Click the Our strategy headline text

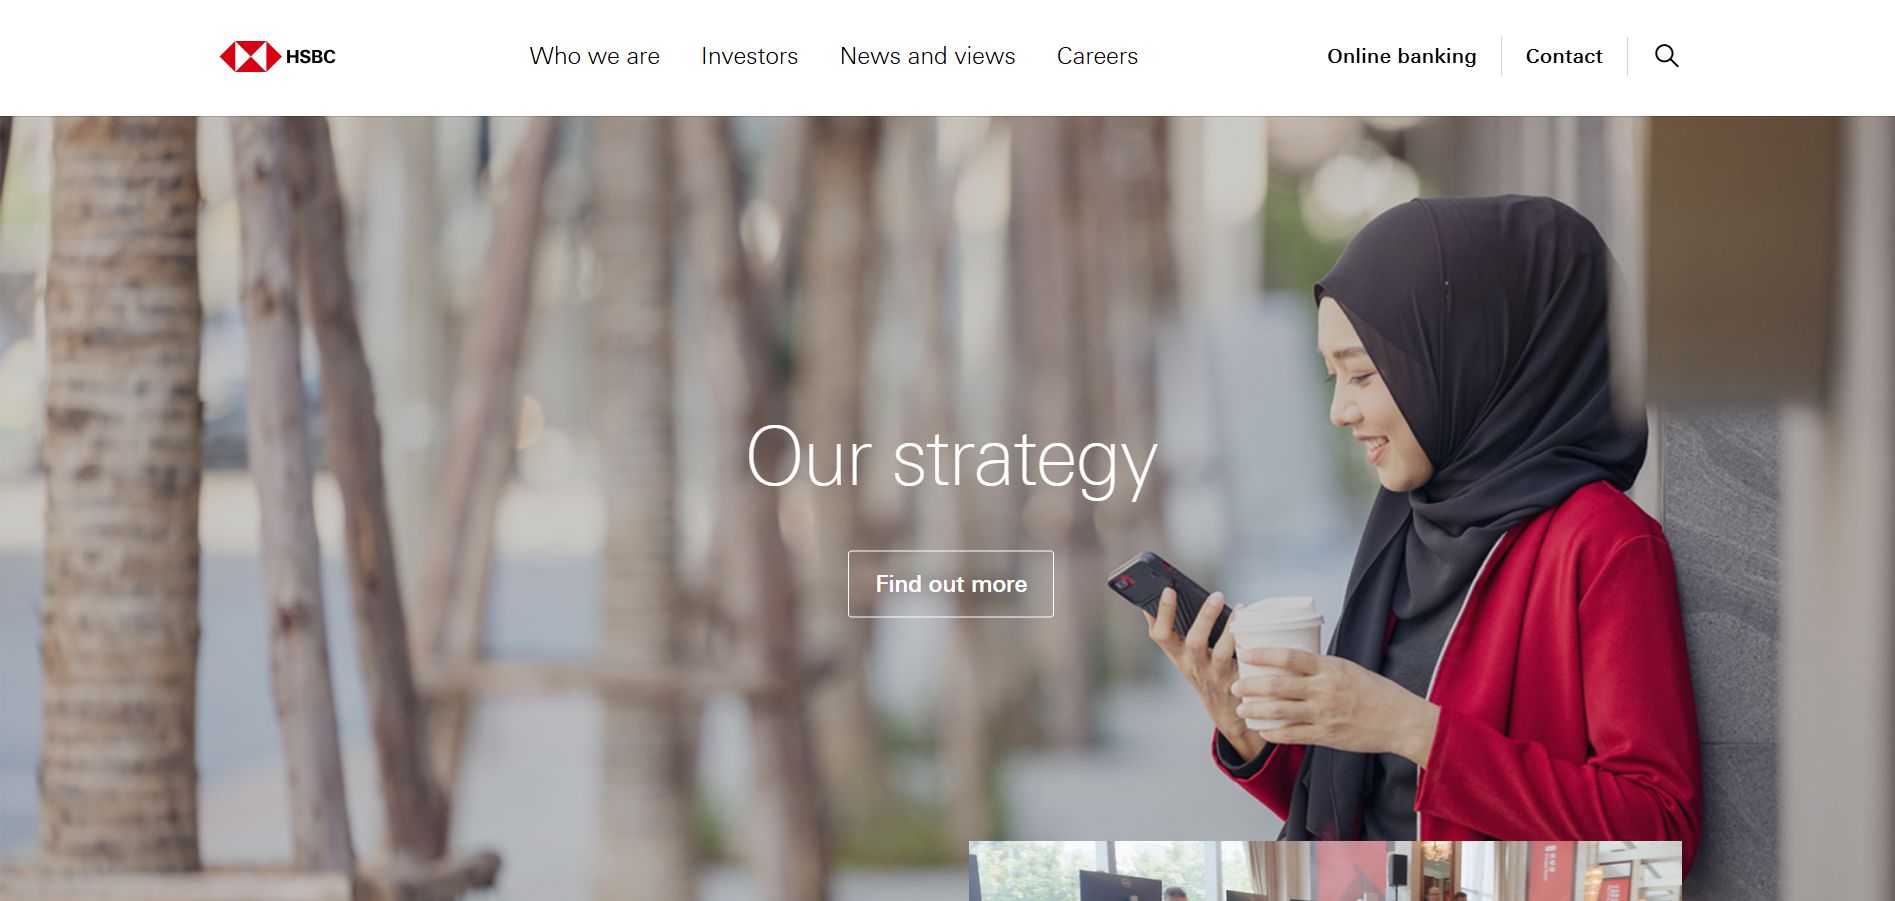[951, 459]
